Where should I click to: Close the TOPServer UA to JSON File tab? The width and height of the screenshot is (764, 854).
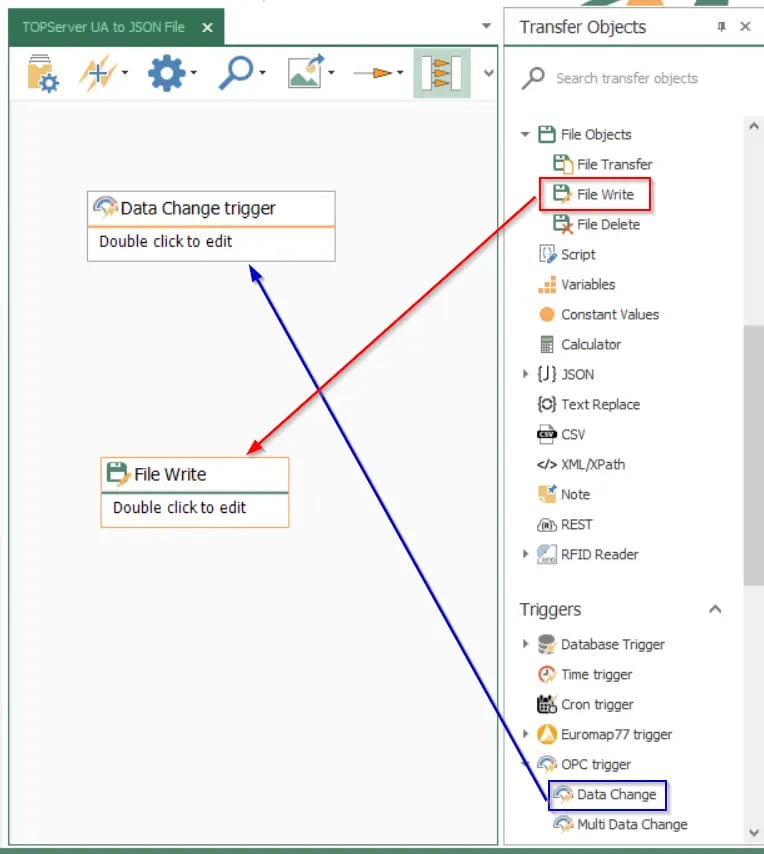coord(207,27)
